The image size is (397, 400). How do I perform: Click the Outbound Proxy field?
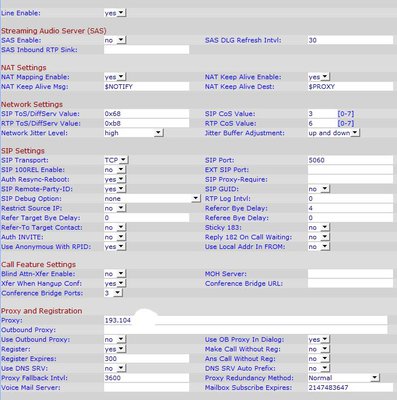pyautogui.click(x=246, y=330)
